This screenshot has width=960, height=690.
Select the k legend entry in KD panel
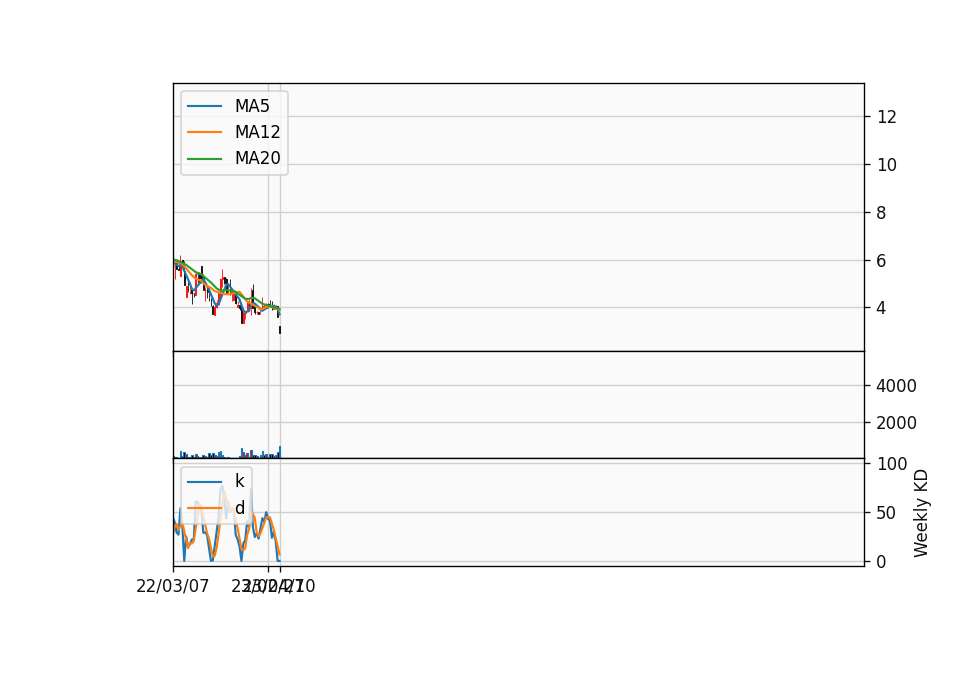pyautogui.click(x=239, y=481)
